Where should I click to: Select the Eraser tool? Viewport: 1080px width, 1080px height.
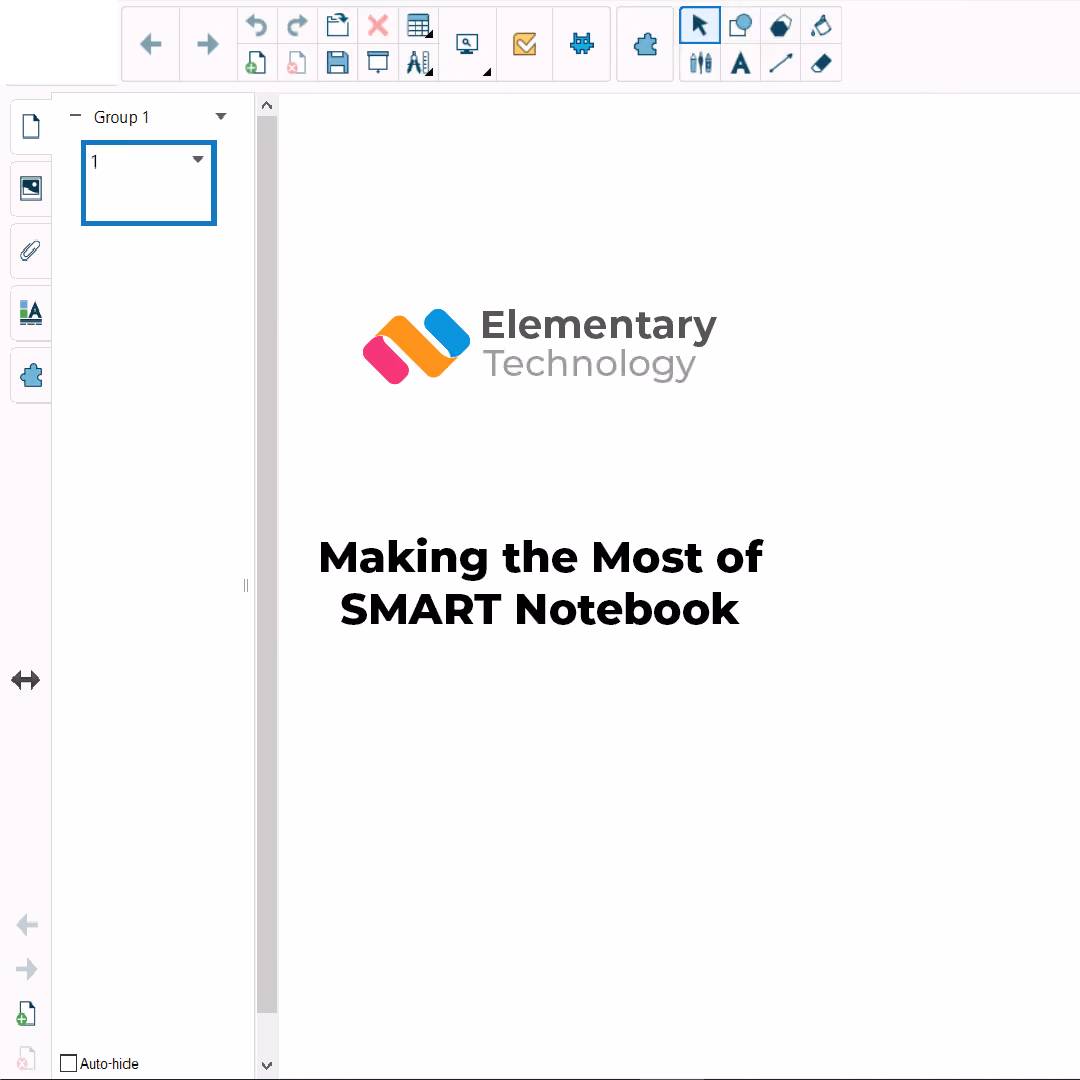(821, 63)
